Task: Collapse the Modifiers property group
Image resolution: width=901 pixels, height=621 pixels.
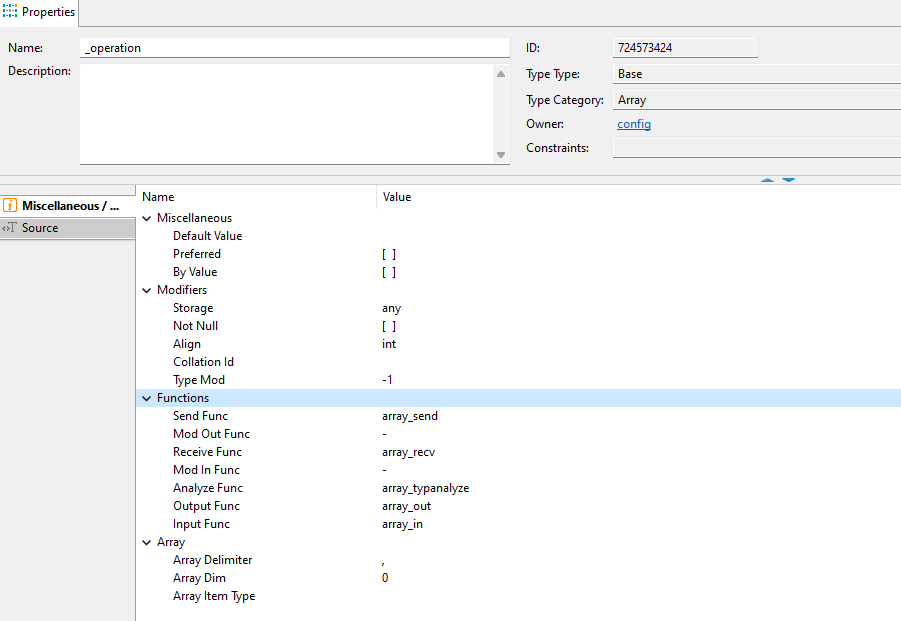Action: [x=147, y=290]
